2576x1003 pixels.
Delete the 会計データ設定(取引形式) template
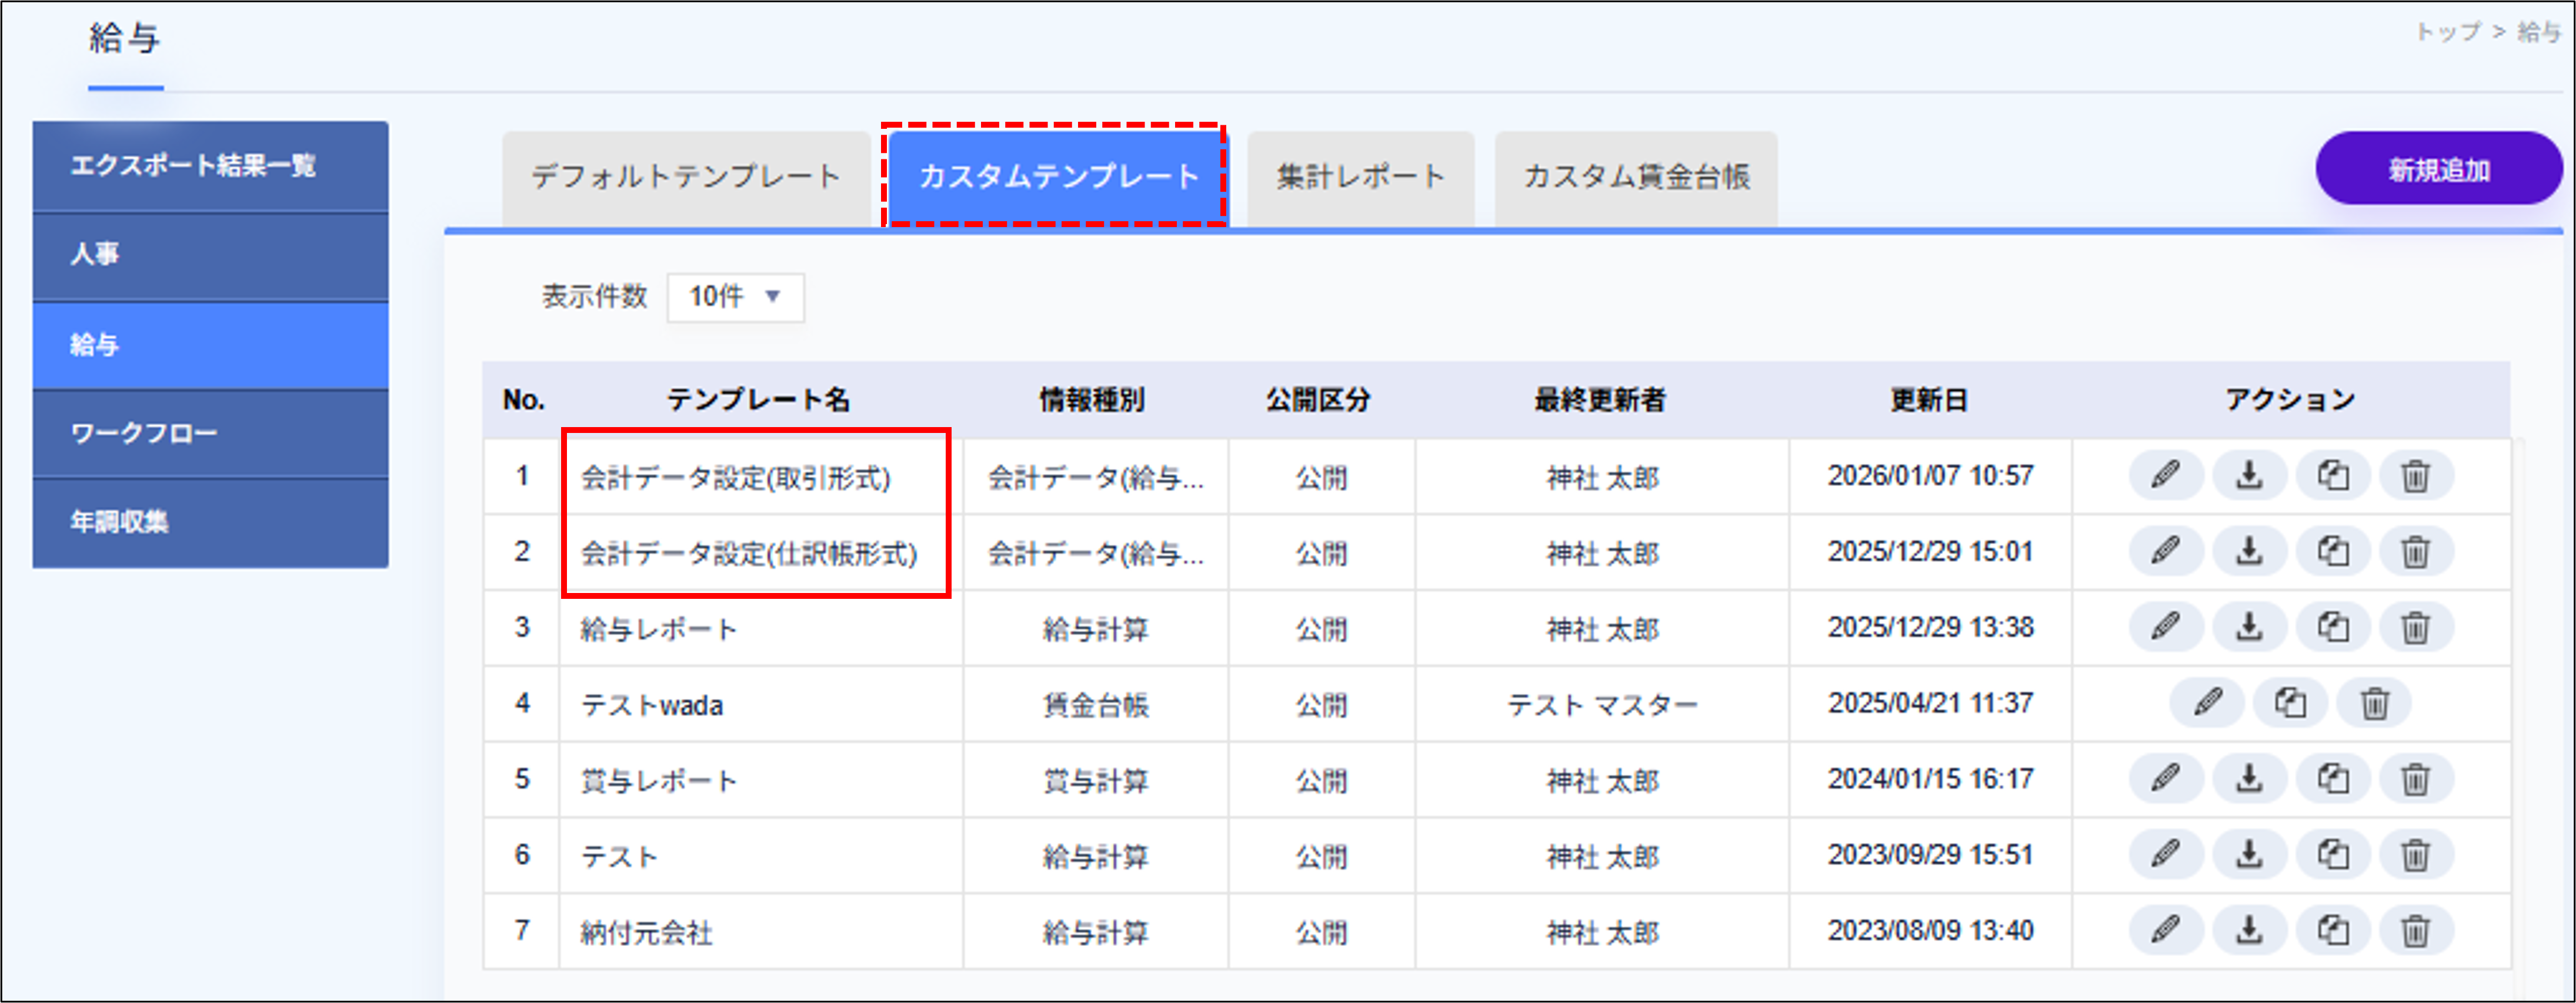click(x=2417, y=477)
